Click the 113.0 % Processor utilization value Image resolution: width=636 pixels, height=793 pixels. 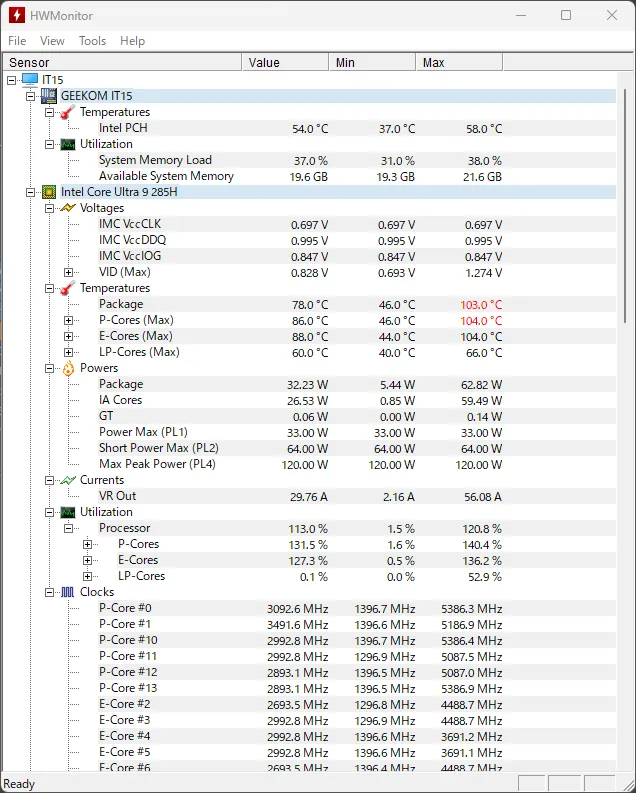click(308, 529)
